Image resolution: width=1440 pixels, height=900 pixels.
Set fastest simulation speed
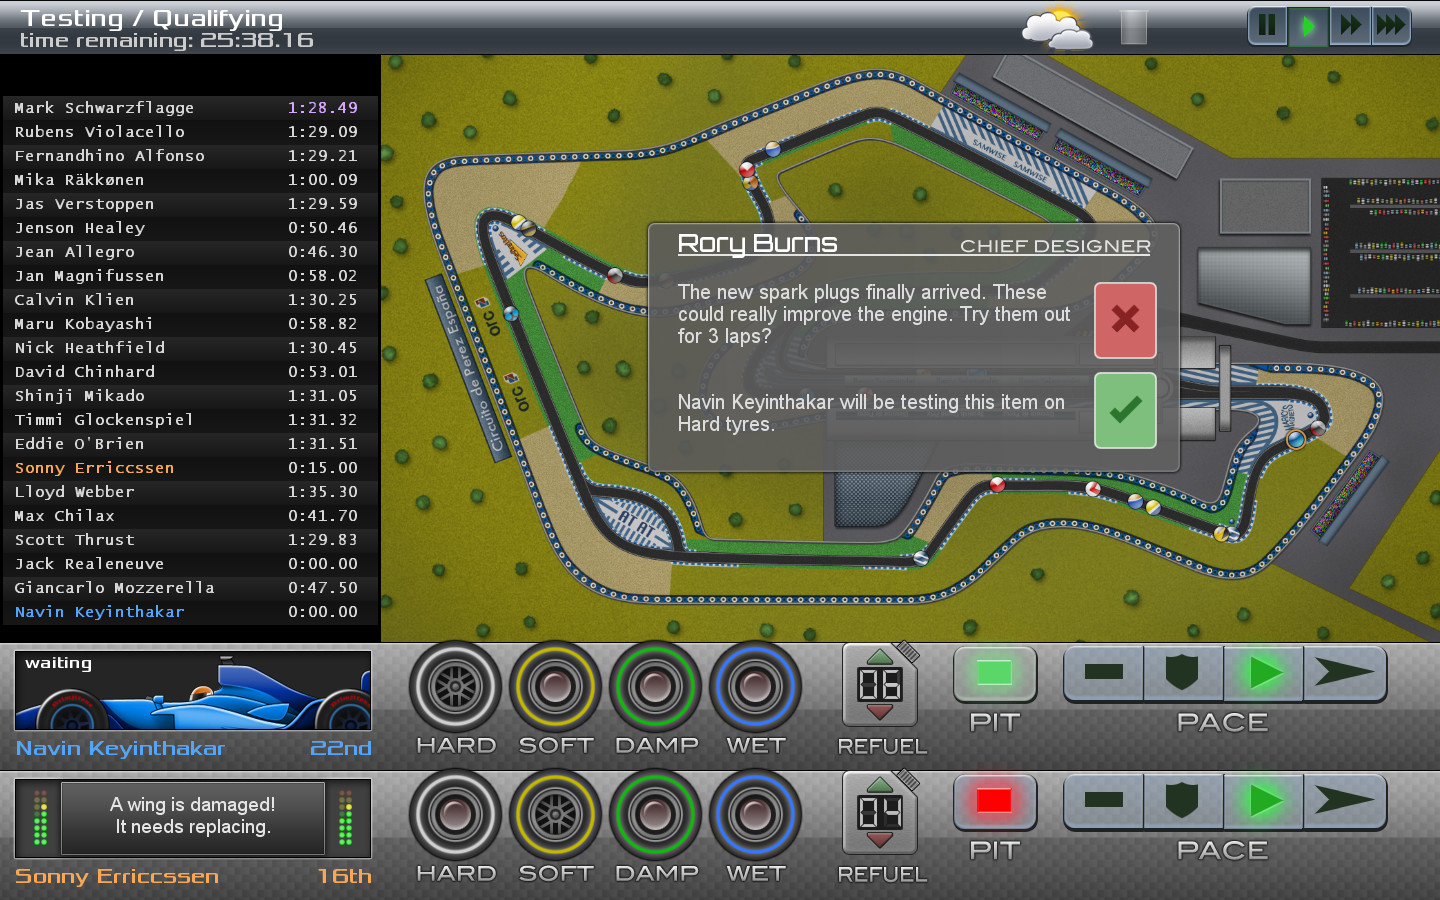(x=1392, y=26)
